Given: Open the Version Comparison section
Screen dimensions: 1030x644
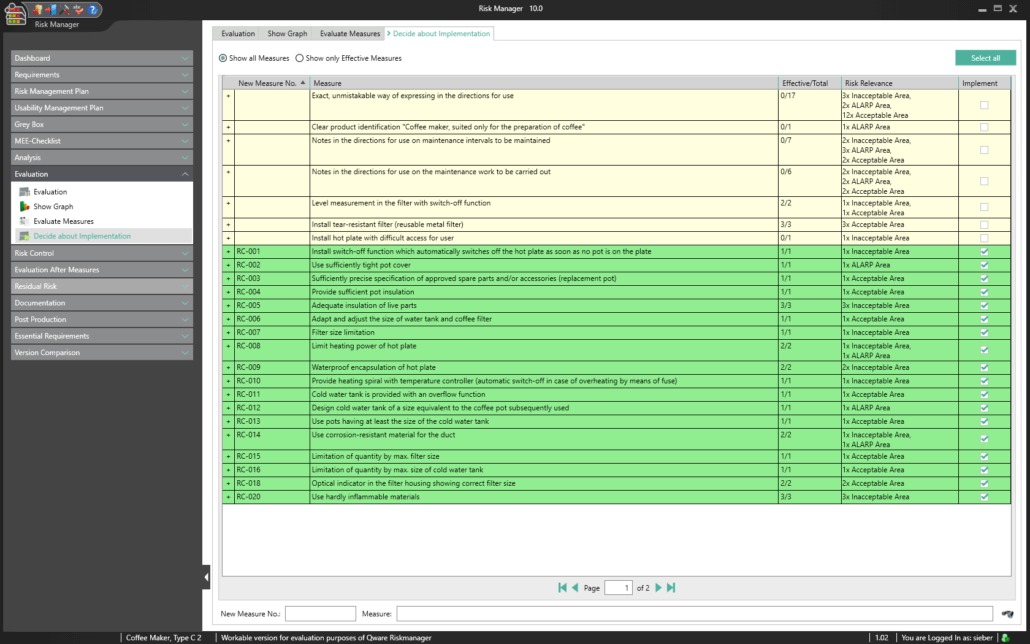Looking at the screenshot, I should point(102,353).
